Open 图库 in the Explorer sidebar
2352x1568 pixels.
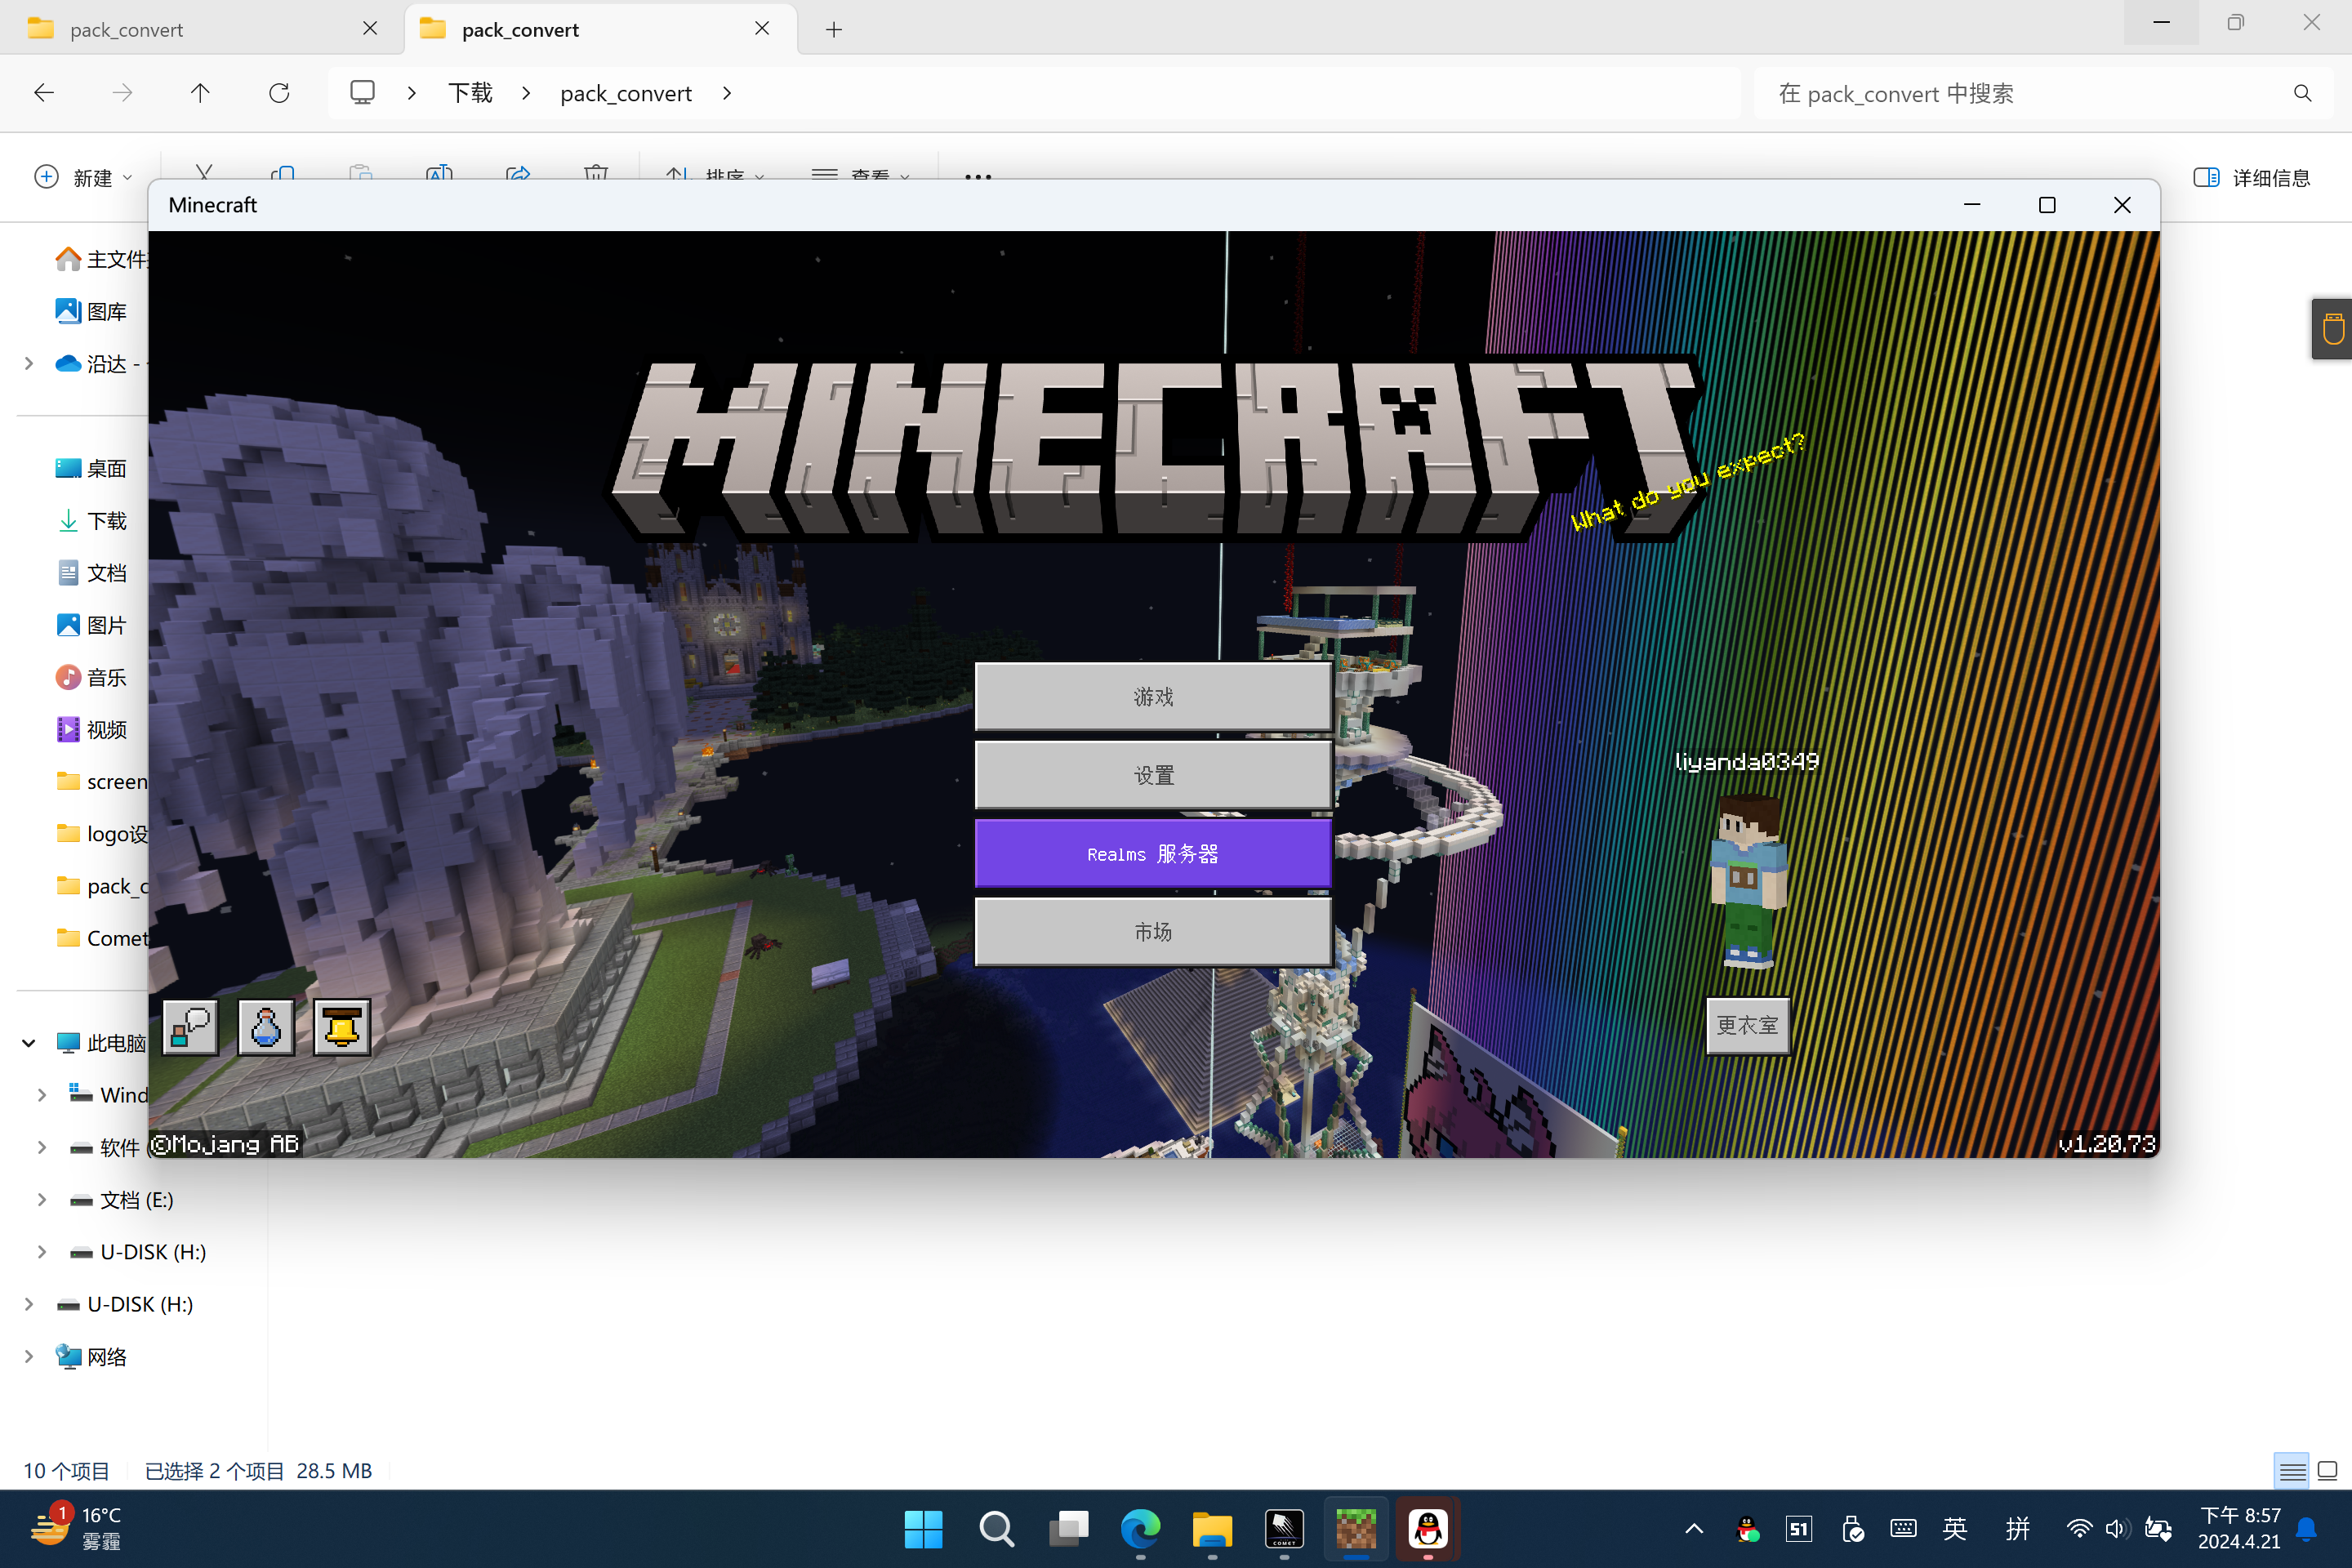[x=91, y=311]
